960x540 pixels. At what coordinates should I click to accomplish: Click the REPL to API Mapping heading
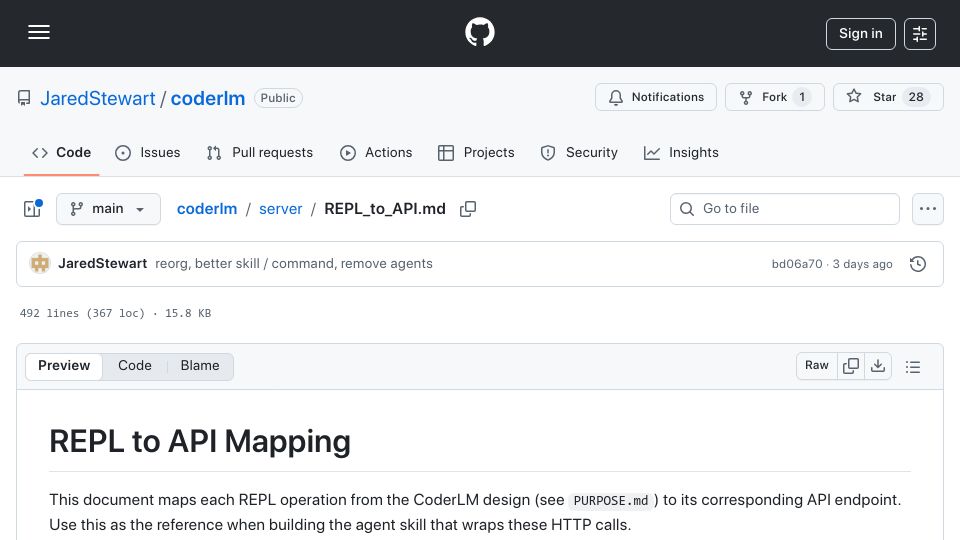coord(200,441)
